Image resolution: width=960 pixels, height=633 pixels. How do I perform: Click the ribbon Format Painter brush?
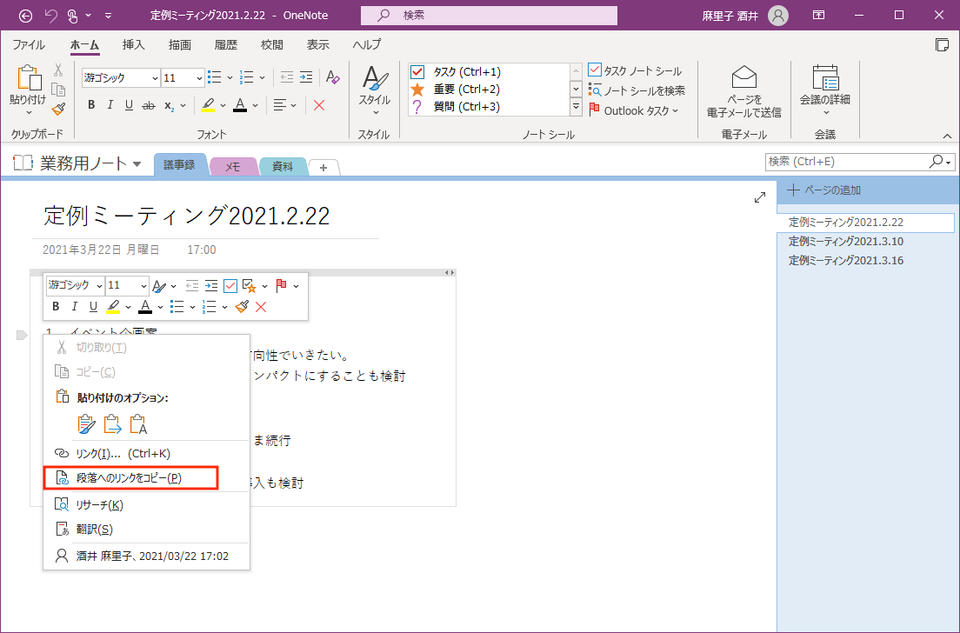click(58, 109)
